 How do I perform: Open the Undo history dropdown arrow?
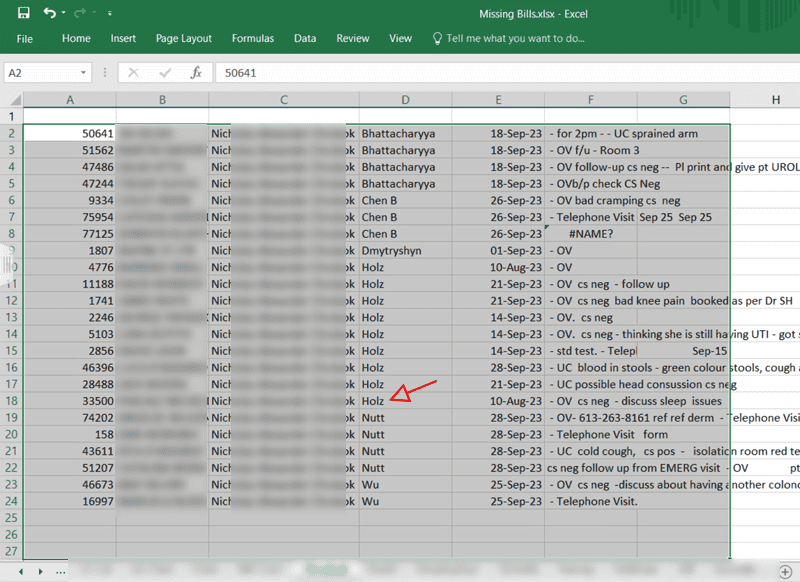pyautogui.click(x=63, y=13)
